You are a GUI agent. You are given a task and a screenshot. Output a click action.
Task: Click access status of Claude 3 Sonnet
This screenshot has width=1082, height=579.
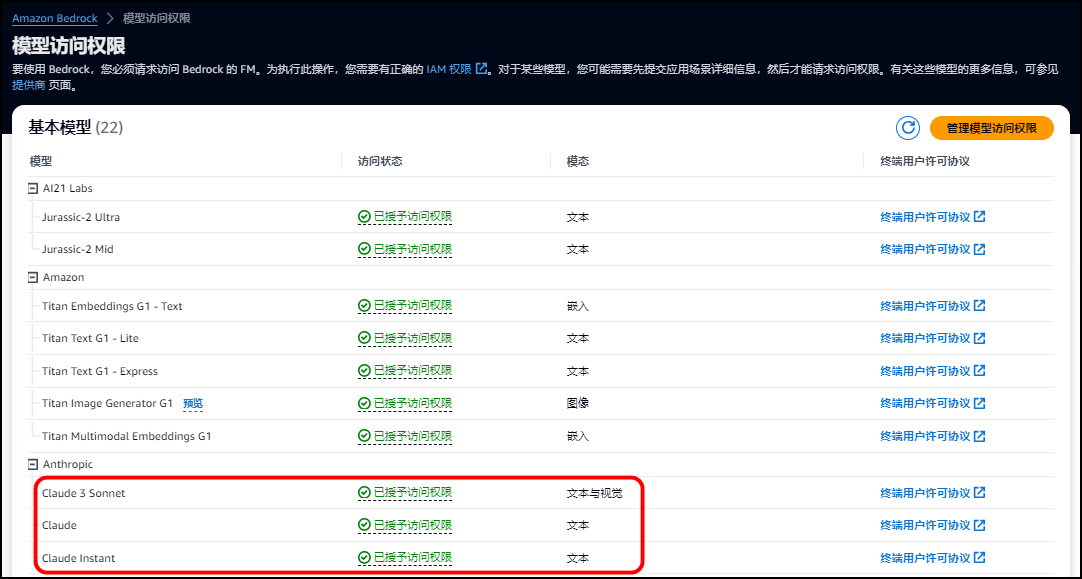click(405, 493)
